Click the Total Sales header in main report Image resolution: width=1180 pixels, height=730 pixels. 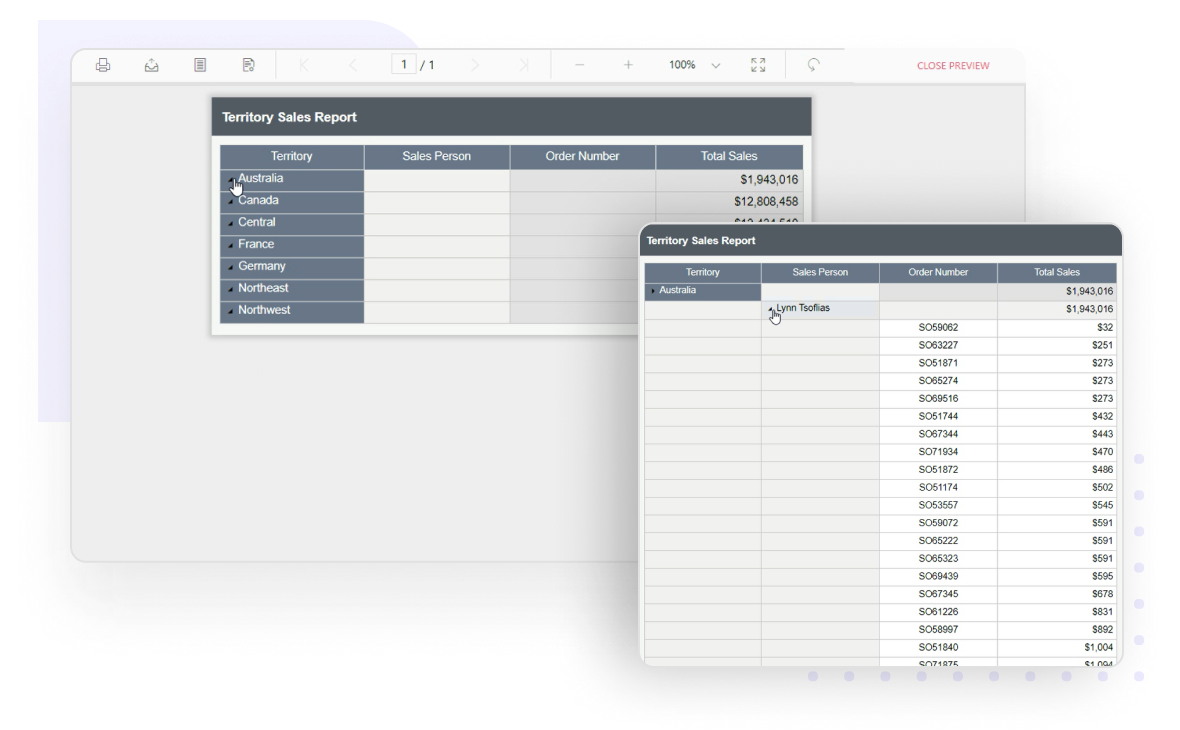(x=729, y=157)
